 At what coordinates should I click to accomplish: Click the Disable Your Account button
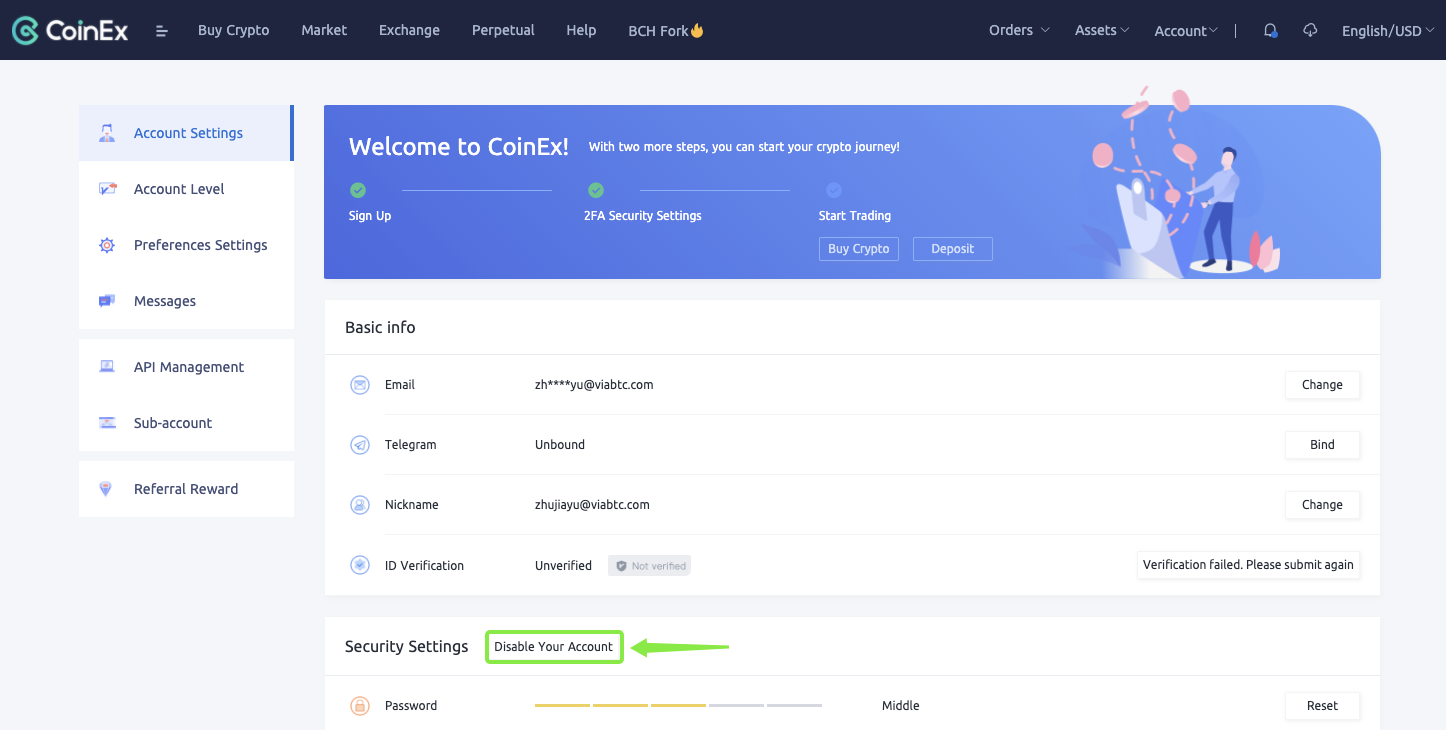[x=554, y=647]
